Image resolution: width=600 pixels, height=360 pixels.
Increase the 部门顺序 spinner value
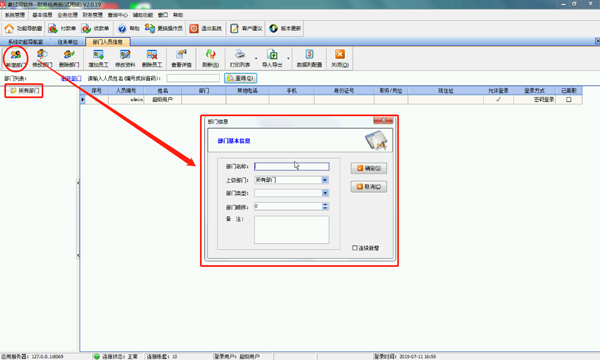(x=325, y=205)
